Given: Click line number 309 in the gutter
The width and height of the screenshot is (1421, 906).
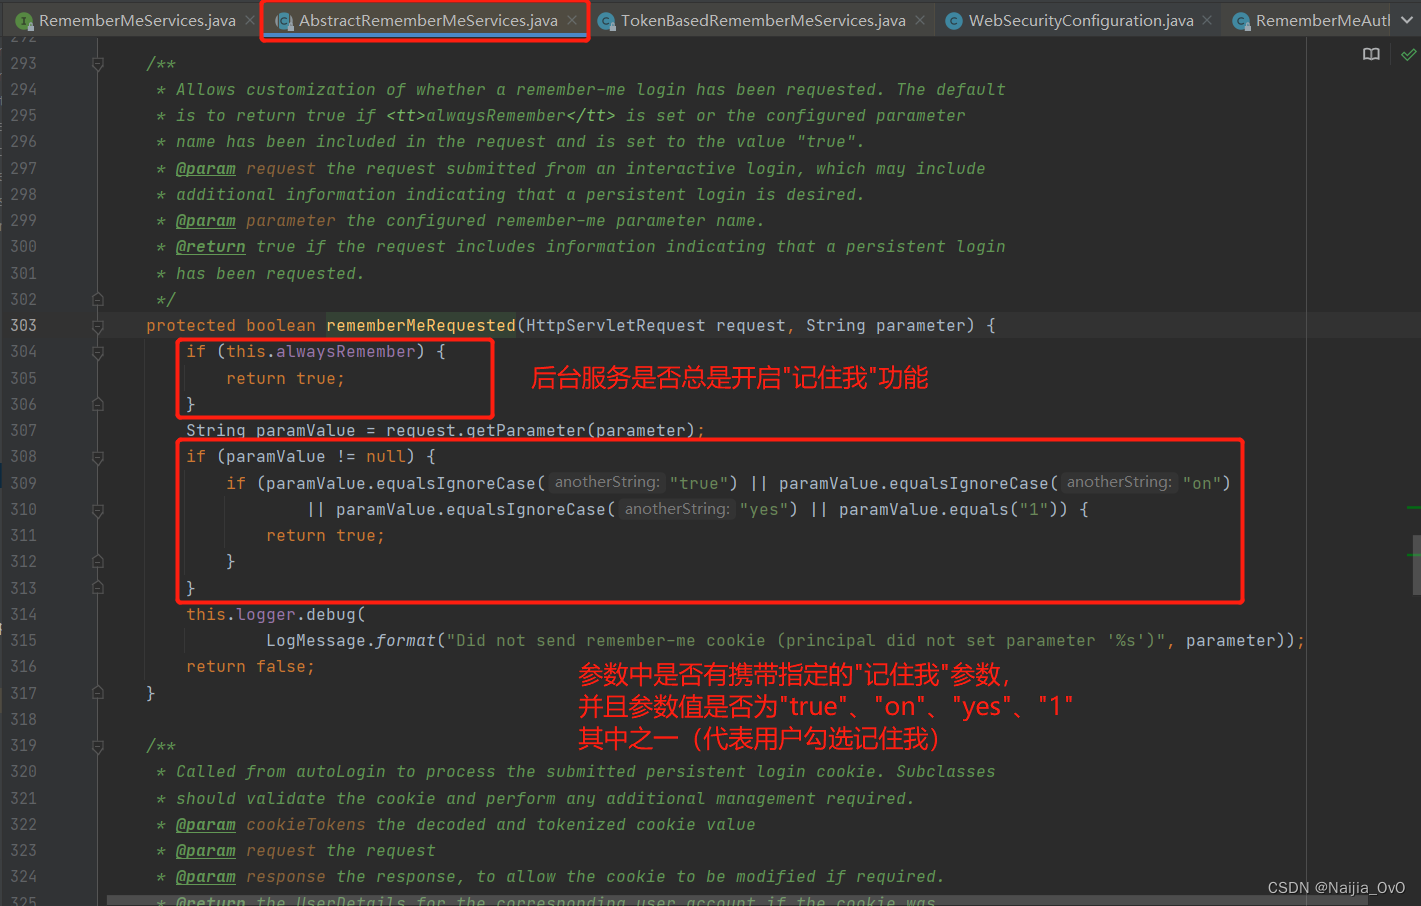Looking at the screenshot, I should (24, 483).
